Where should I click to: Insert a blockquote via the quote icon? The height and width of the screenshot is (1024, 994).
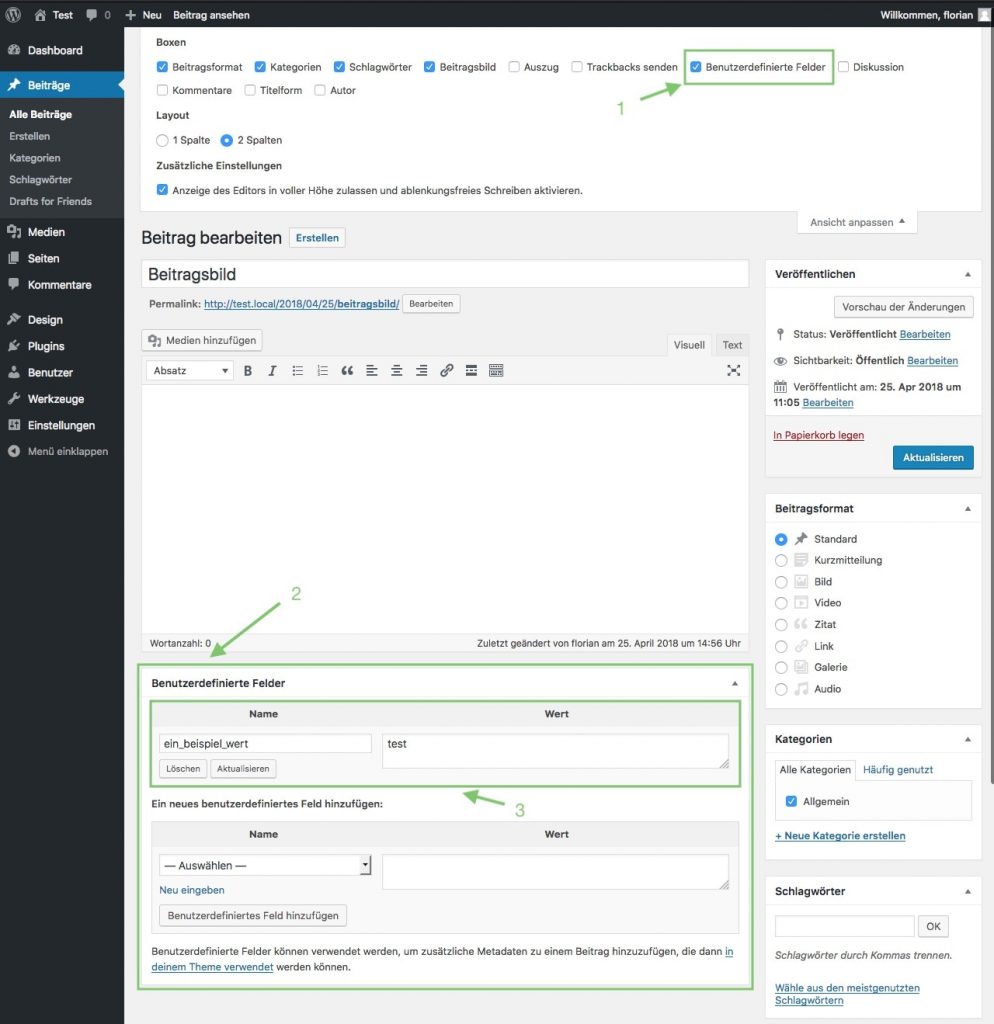[x=347, y=370]
